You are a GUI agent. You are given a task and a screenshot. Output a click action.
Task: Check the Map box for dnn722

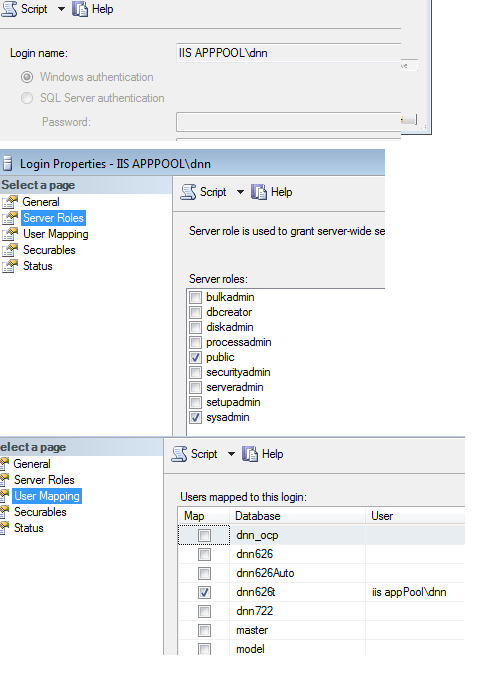click(204, 611)
